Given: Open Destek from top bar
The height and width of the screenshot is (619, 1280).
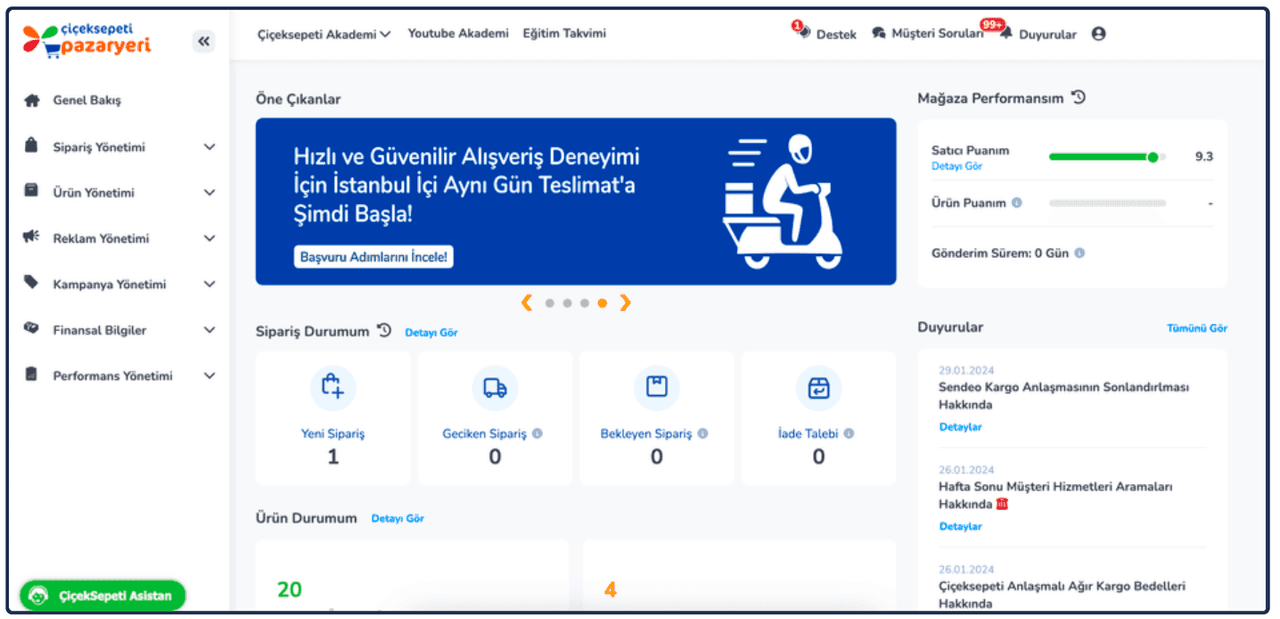Looking at the screenshot, I should (x=836, y=34).
